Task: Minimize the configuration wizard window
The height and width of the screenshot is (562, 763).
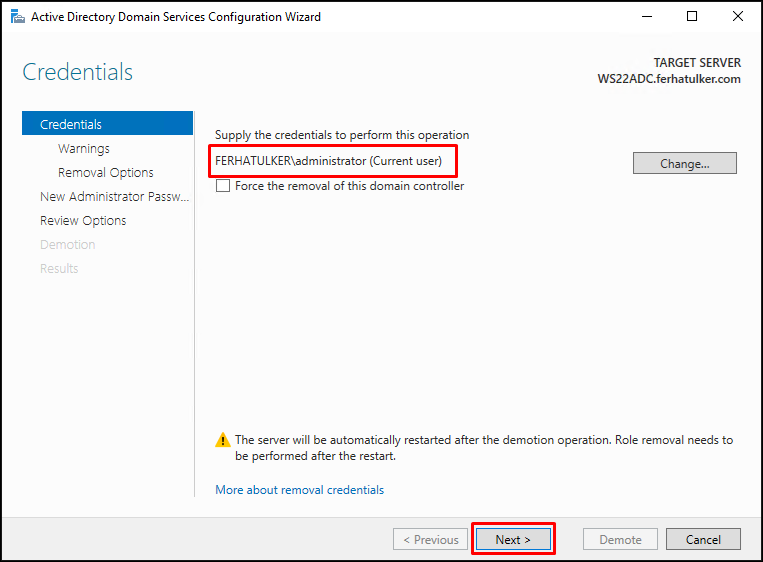Action: click(x=647, y=17)
